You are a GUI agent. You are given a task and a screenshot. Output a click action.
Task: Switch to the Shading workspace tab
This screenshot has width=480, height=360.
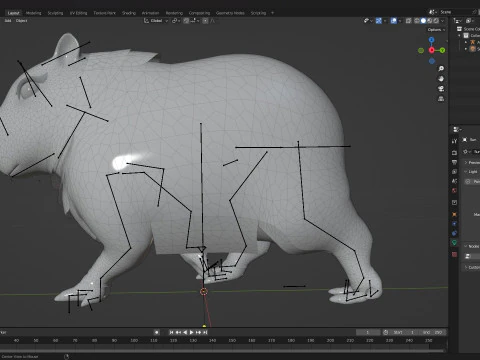pos(129,13)
